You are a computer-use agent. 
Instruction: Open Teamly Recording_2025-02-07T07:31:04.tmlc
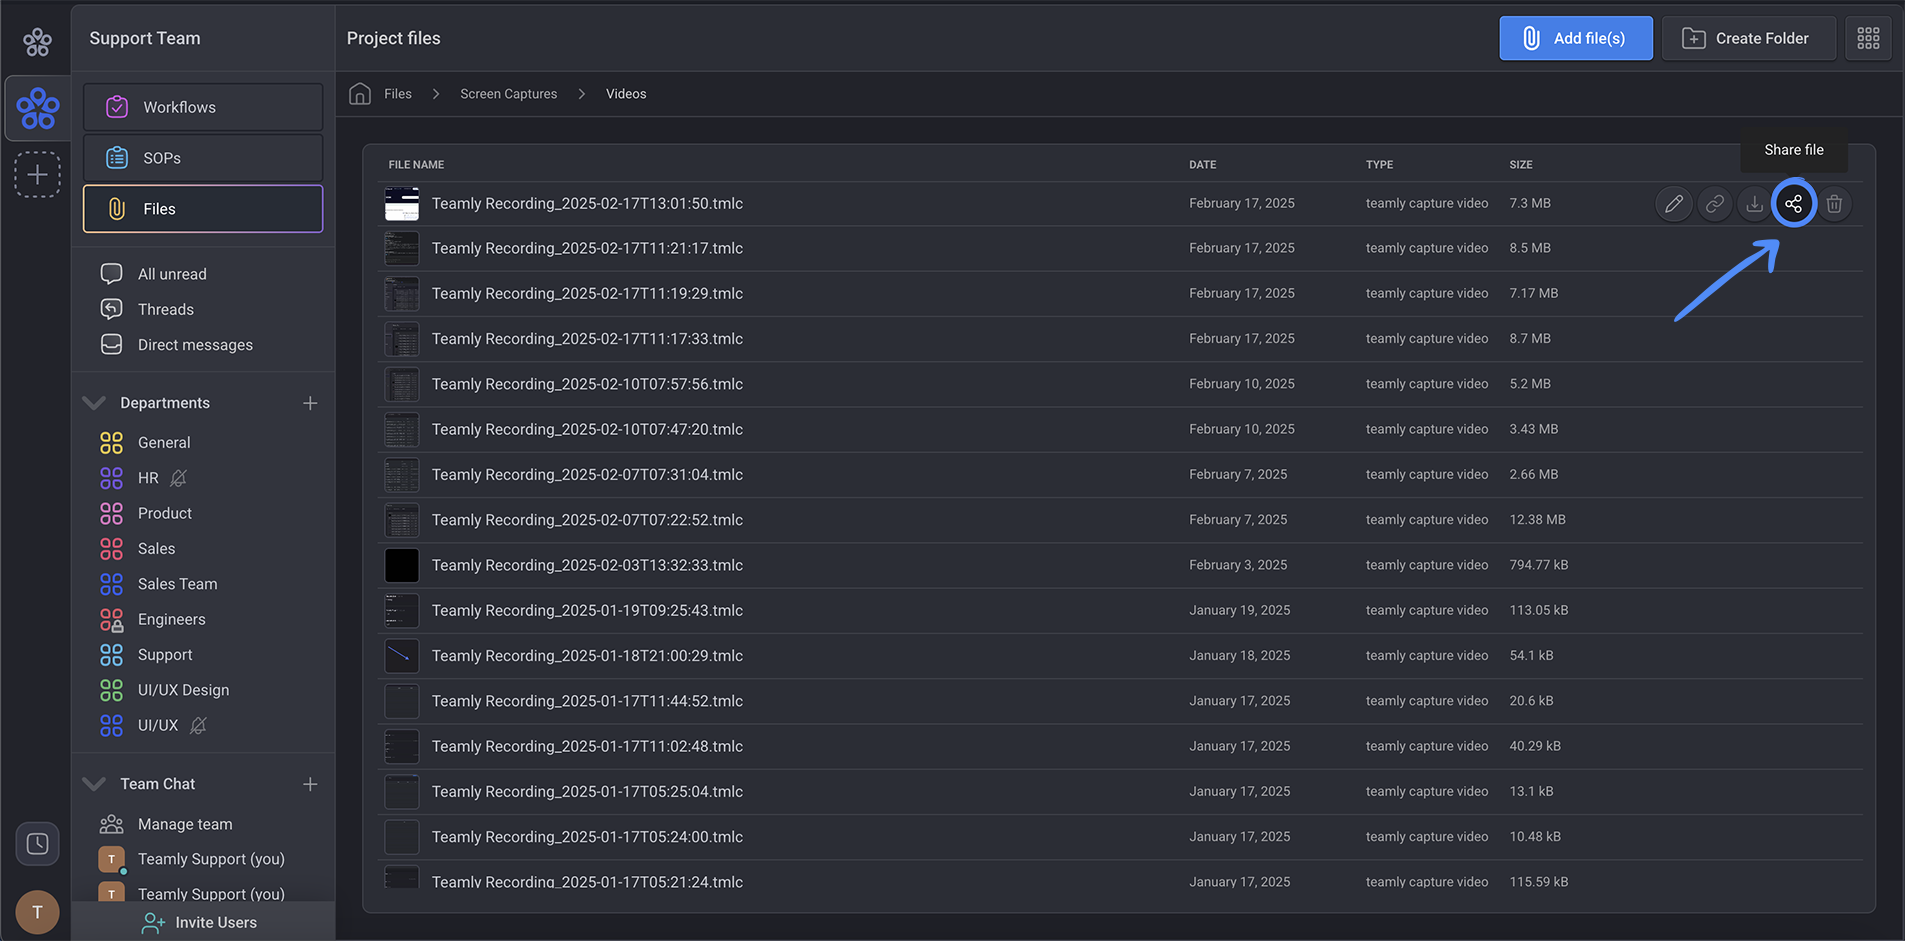[587, 475]
